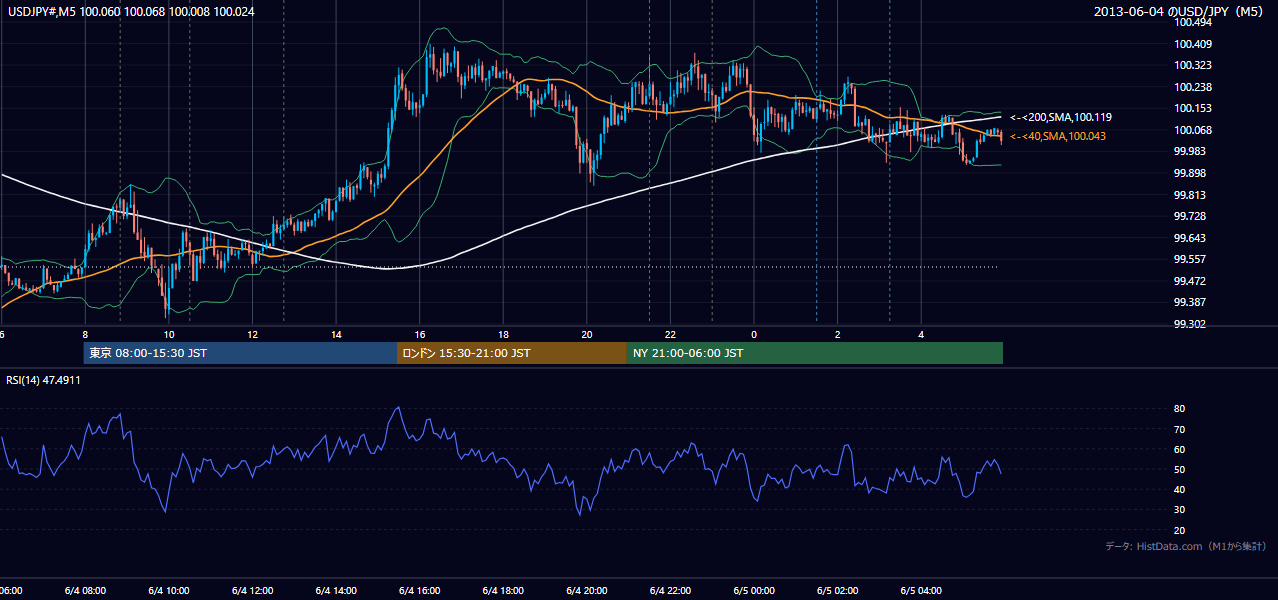The width and height of the screenshot is (1278, 600).
Task: Click hour label 22 under price chart
Action: pos(670,335)
